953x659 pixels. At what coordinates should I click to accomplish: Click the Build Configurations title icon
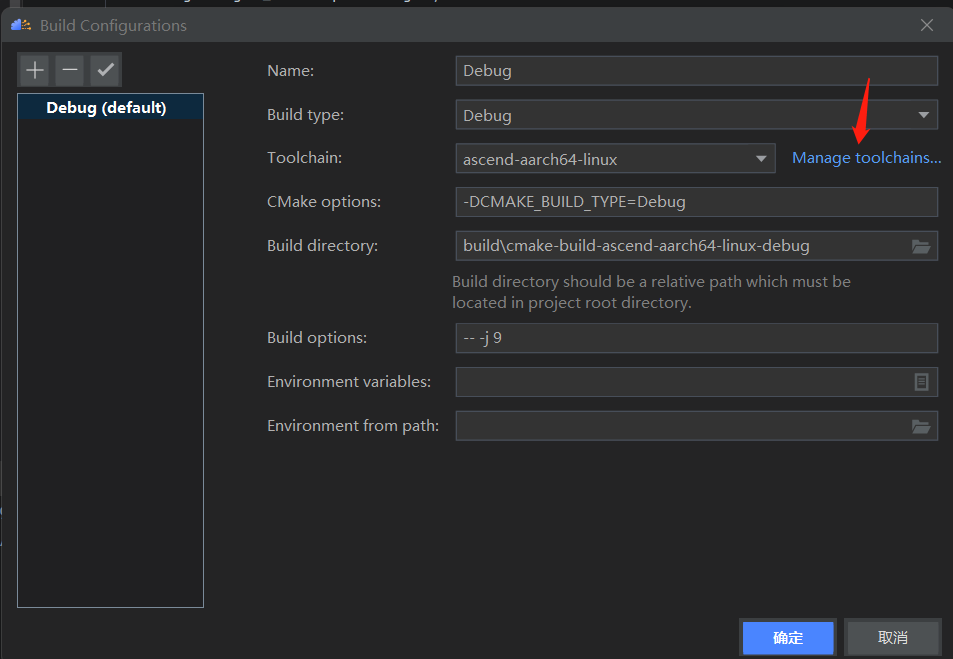(22, 25)
